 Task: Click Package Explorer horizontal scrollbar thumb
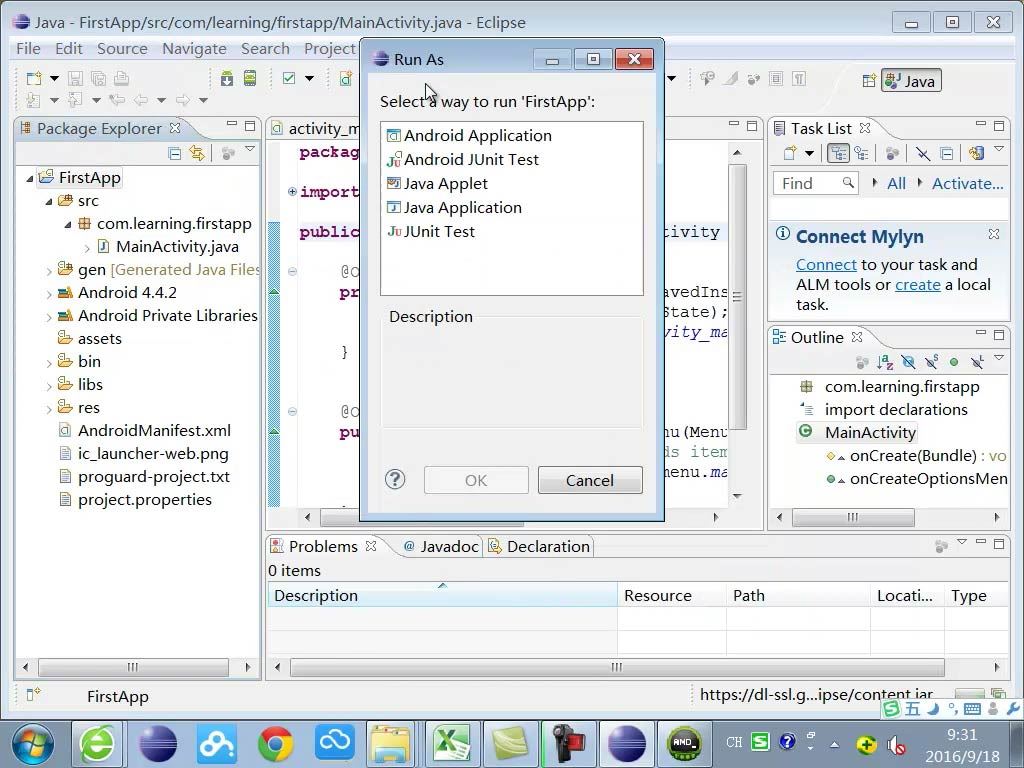pos(133,667)
